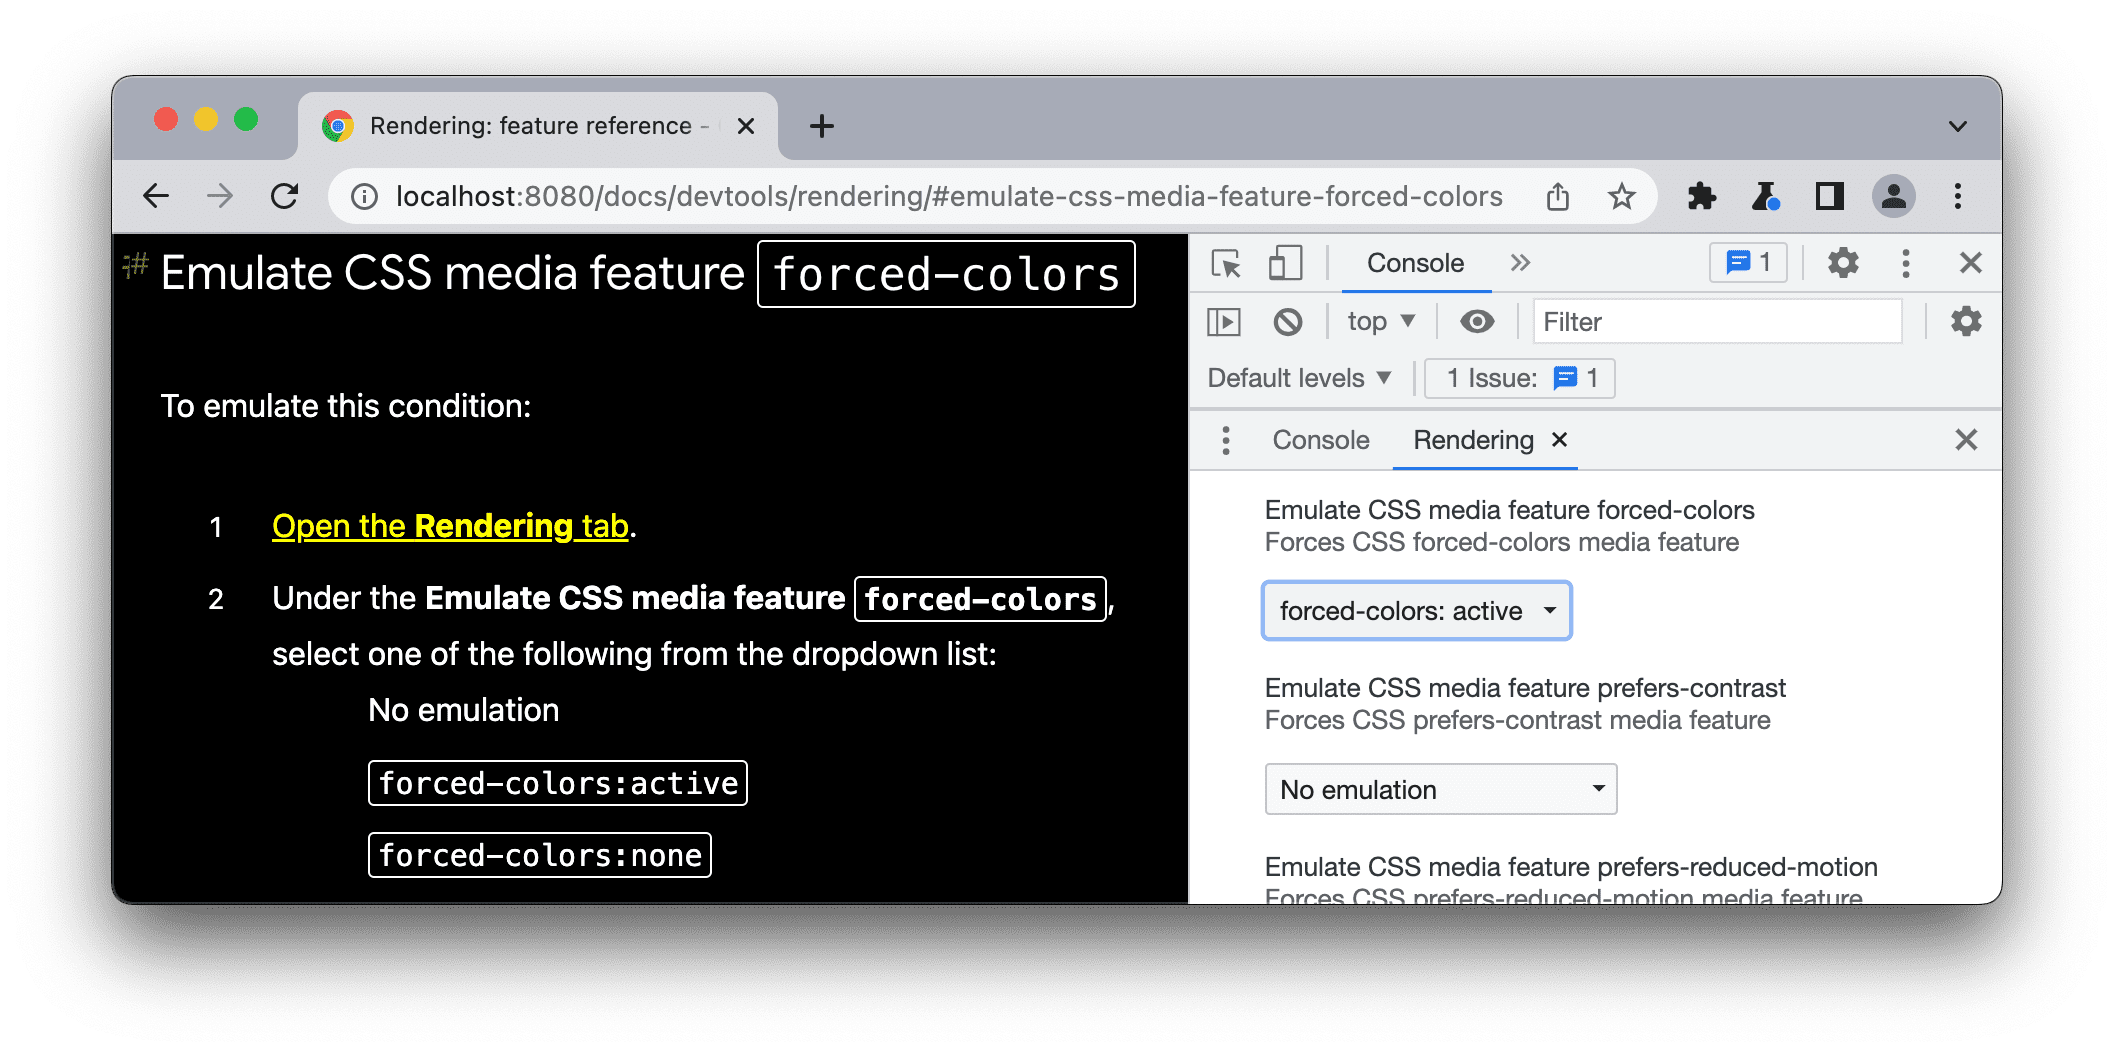Click the issues counter icon
Viewport: 2114px width, 1052px height.
tap(1747, 262)
